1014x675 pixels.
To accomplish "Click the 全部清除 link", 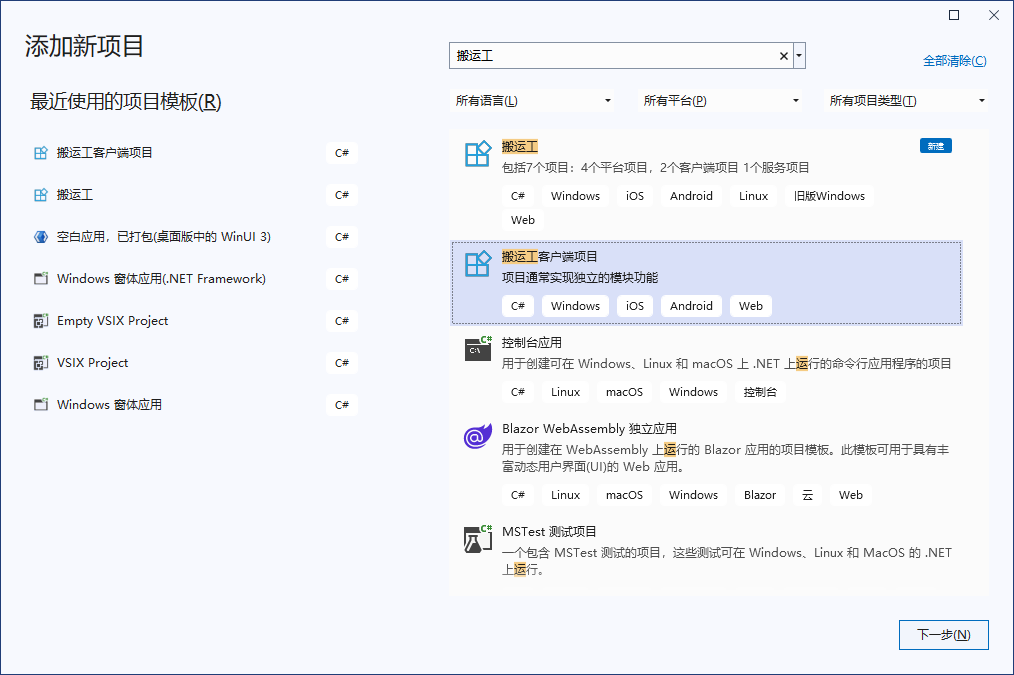I will tap(955, 61).
